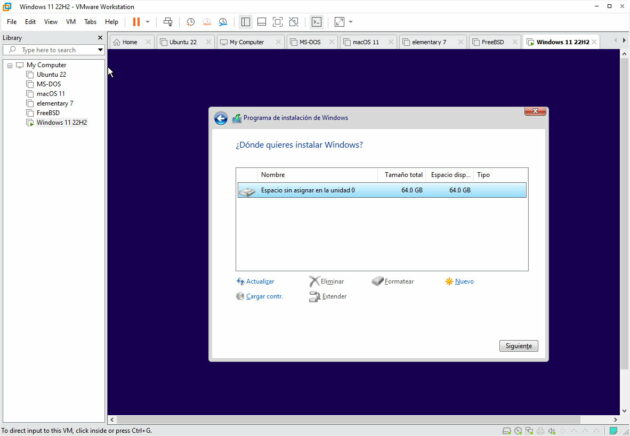This screenshot has height=436, width=630.
Task: Open the stretch guest dropdown arrow
Action: click(x=351, y=22)
